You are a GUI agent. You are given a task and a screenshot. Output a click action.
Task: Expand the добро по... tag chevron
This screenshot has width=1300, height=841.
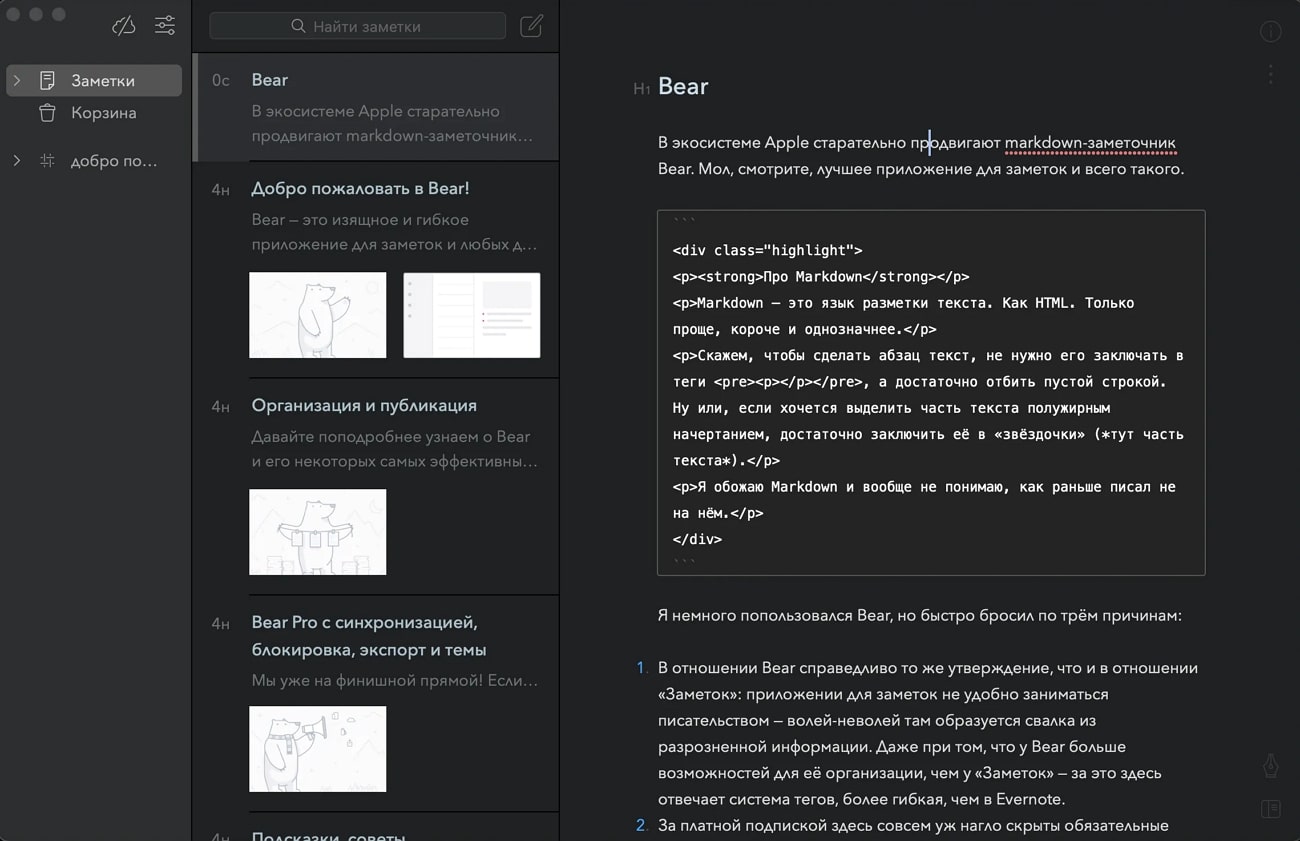pos(17,161)
